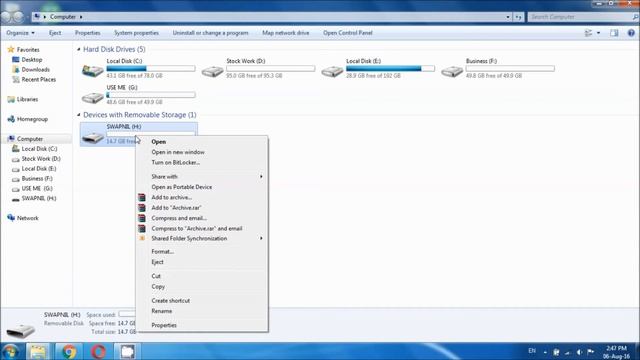Click the Network icon in navigation pane

[x=11, y=218]
